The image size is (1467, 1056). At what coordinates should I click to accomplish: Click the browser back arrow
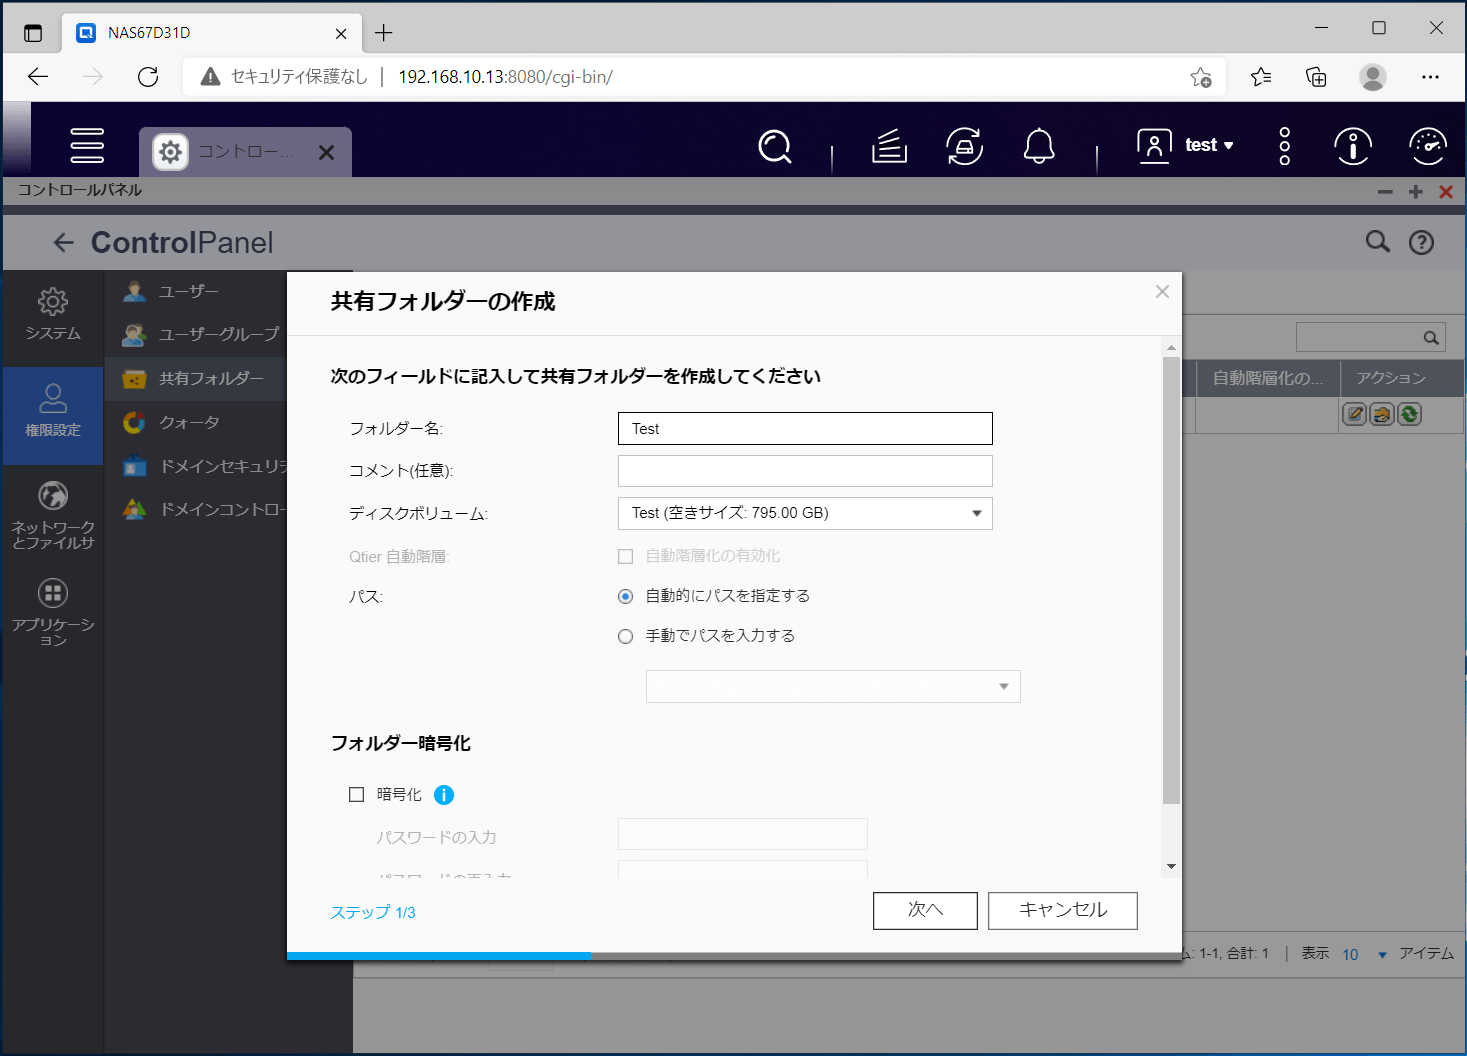38,77
